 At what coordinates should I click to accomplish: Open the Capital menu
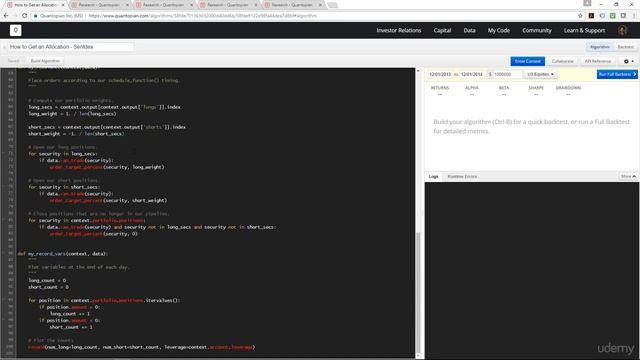(442, 30)
